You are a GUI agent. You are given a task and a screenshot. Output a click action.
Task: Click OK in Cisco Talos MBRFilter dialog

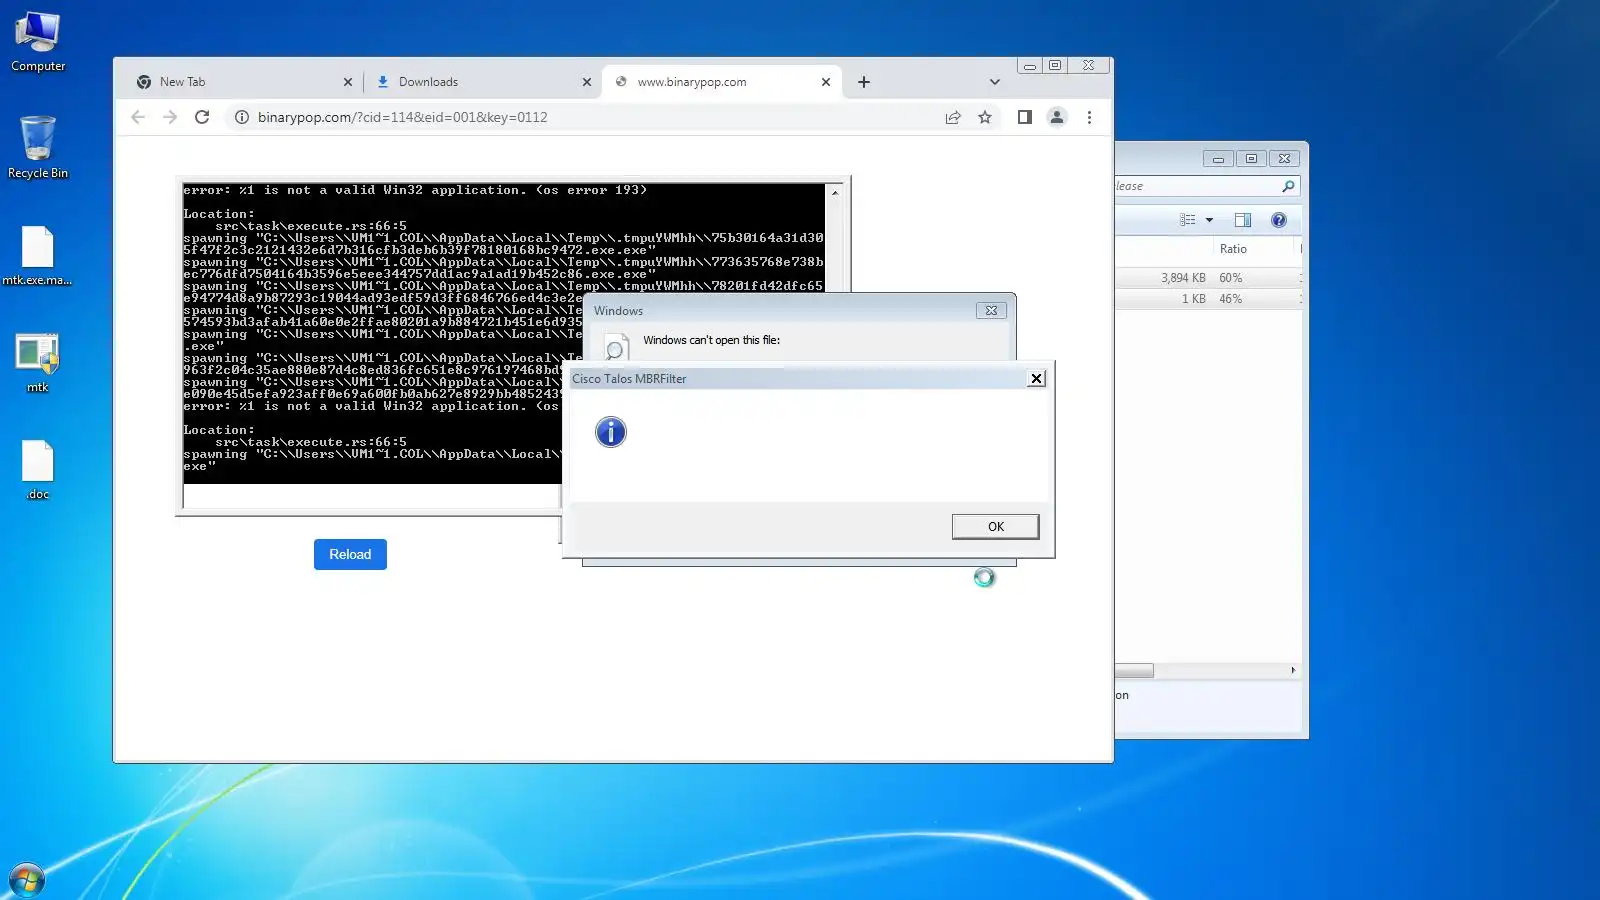point(996,527)
